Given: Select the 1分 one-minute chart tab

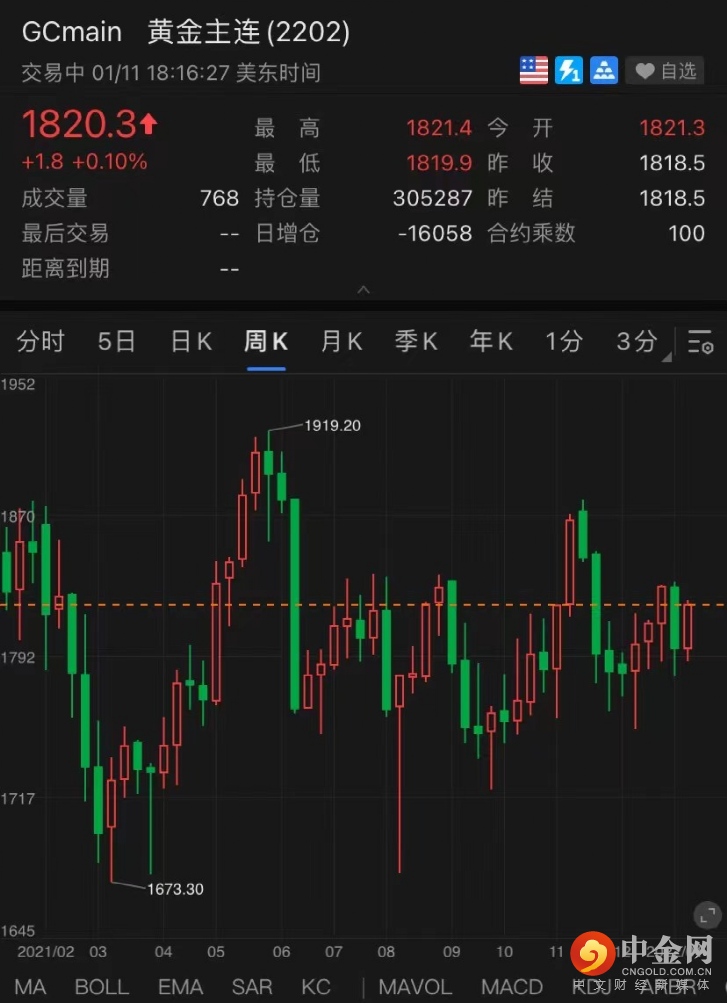Looking at the screenshot, I should click(x=564, y=342).
